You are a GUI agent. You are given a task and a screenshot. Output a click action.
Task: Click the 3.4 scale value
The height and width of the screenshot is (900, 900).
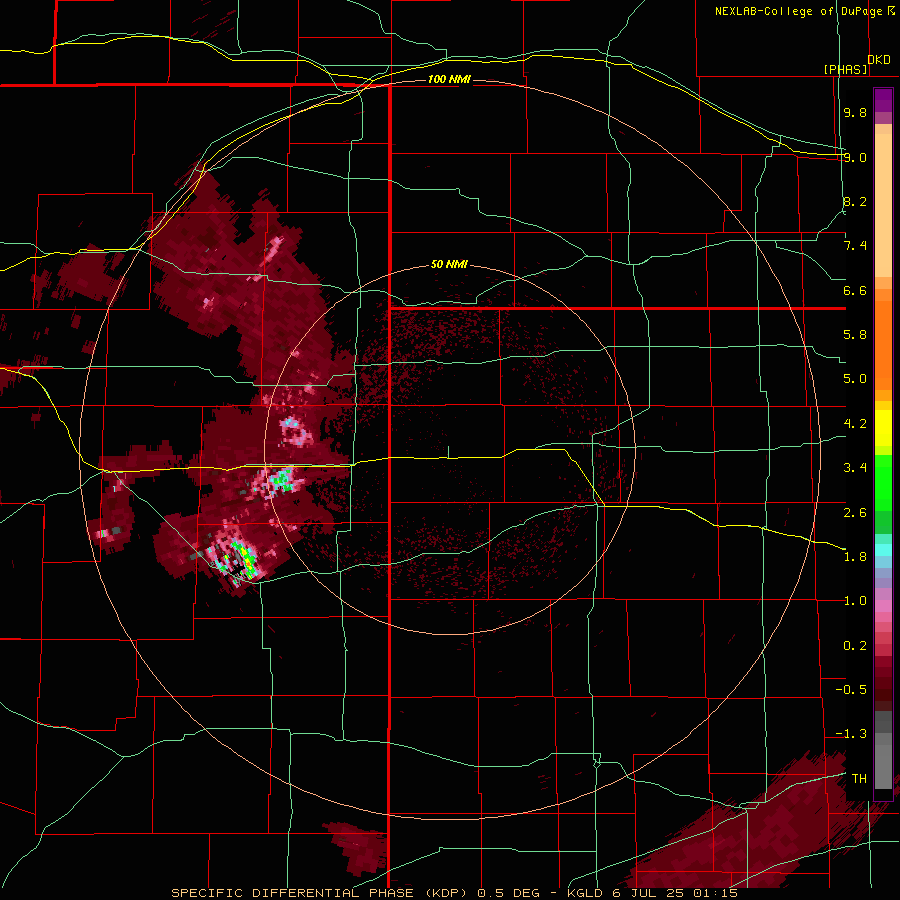pos(855,468)
